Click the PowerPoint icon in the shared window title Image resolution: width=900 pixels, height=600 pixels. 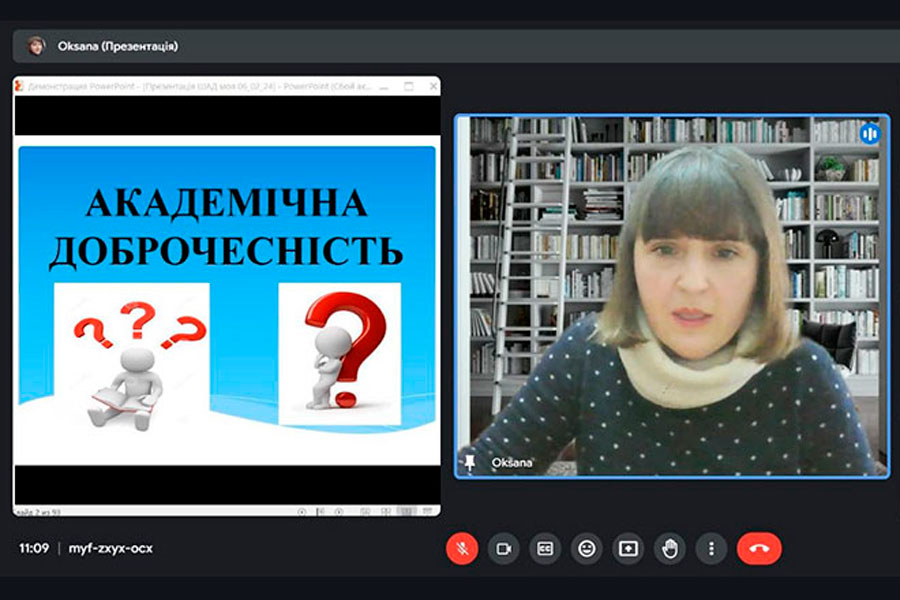click(19, 86)
